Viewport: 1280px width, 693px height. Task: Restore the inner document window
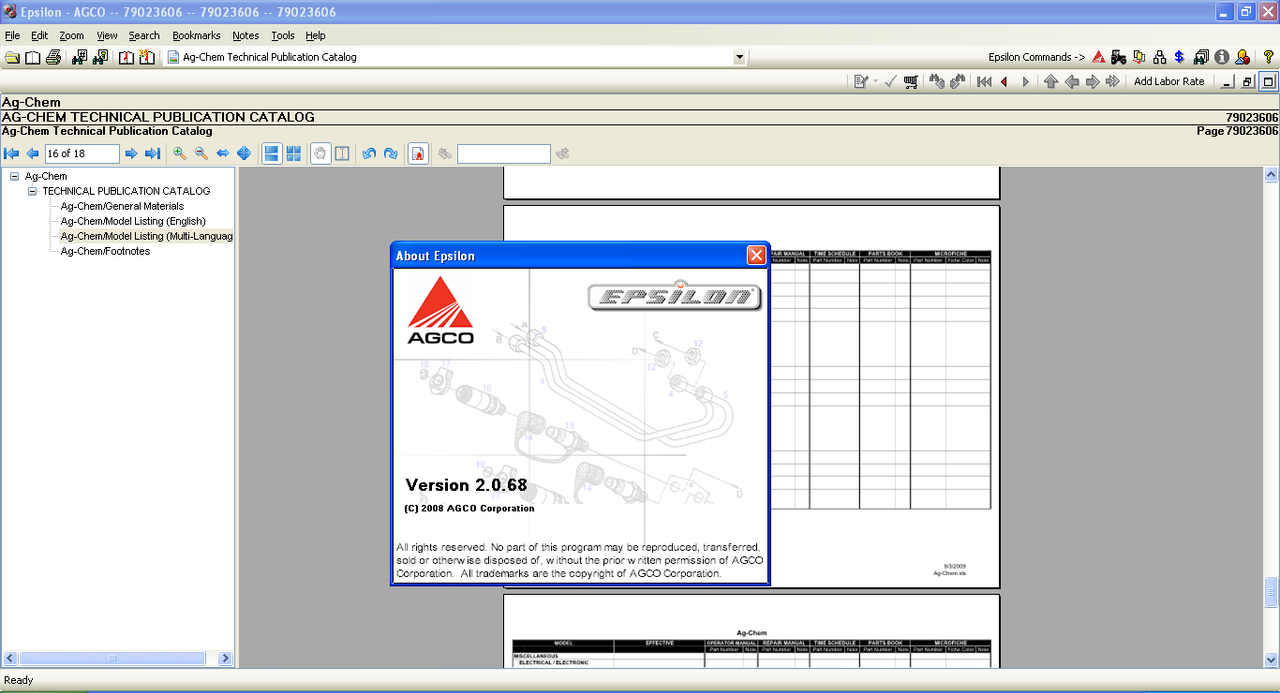point(1247,82)
